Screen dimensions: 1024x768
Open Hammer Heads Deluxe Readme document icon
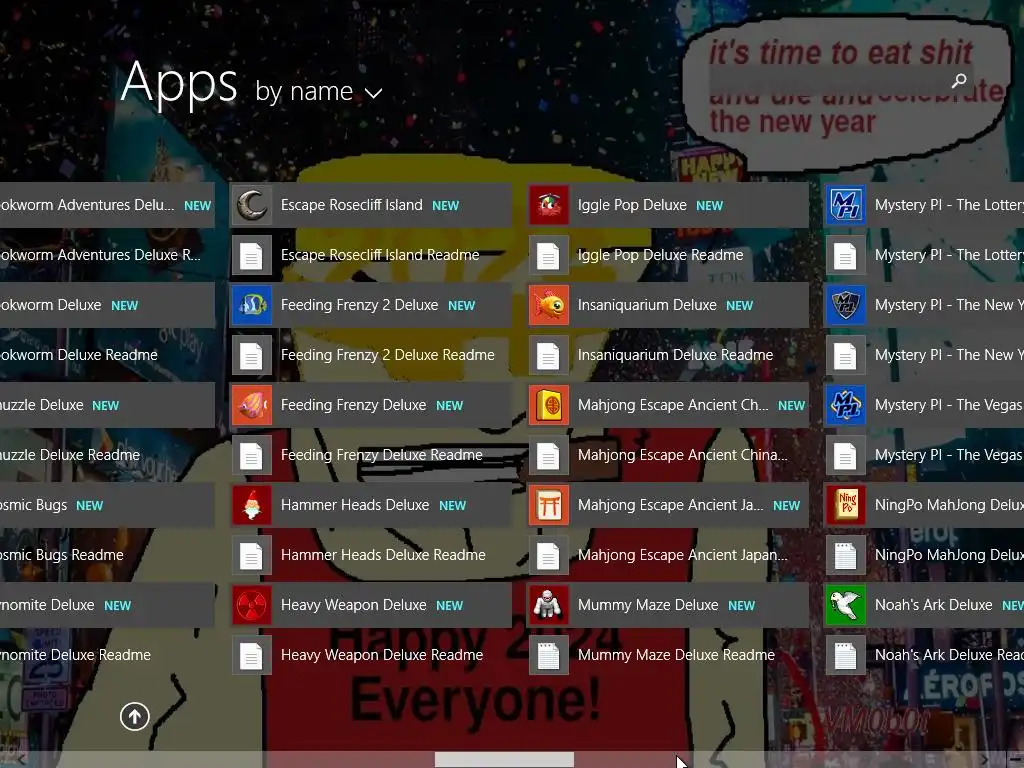pyautogui.click(x=251, y=555)
